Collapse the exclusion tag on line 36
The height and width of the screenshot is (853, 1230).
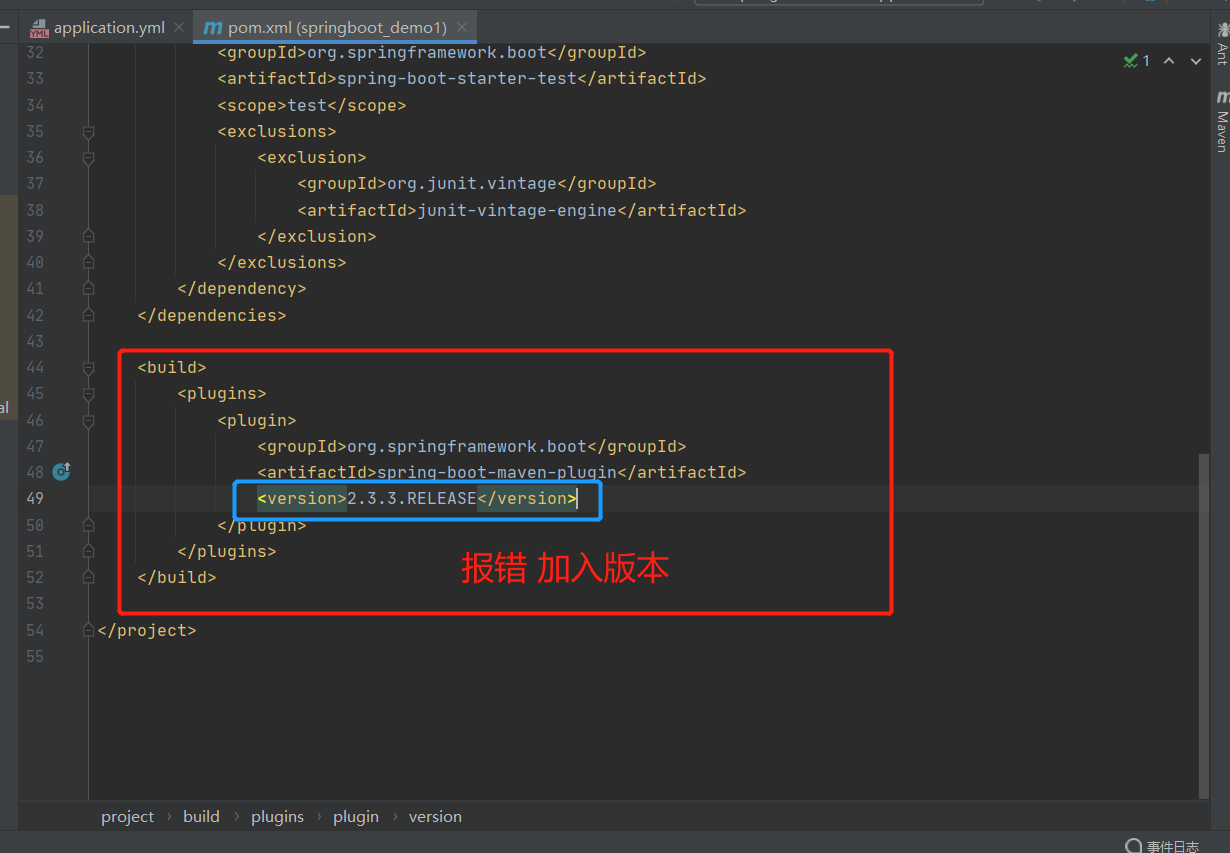click(x=88, y=158)
